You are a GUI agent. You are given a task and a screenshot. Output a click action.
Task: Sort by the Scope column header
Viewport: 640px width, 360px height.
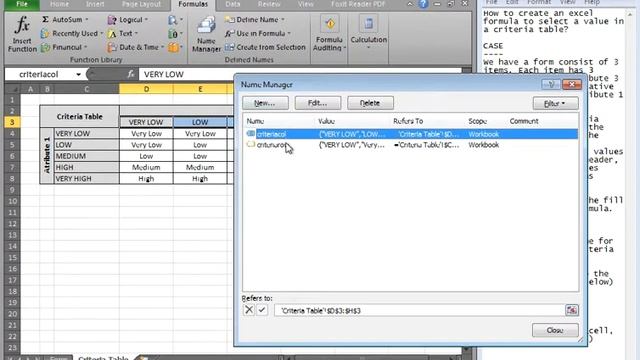[x=478, y=121]
